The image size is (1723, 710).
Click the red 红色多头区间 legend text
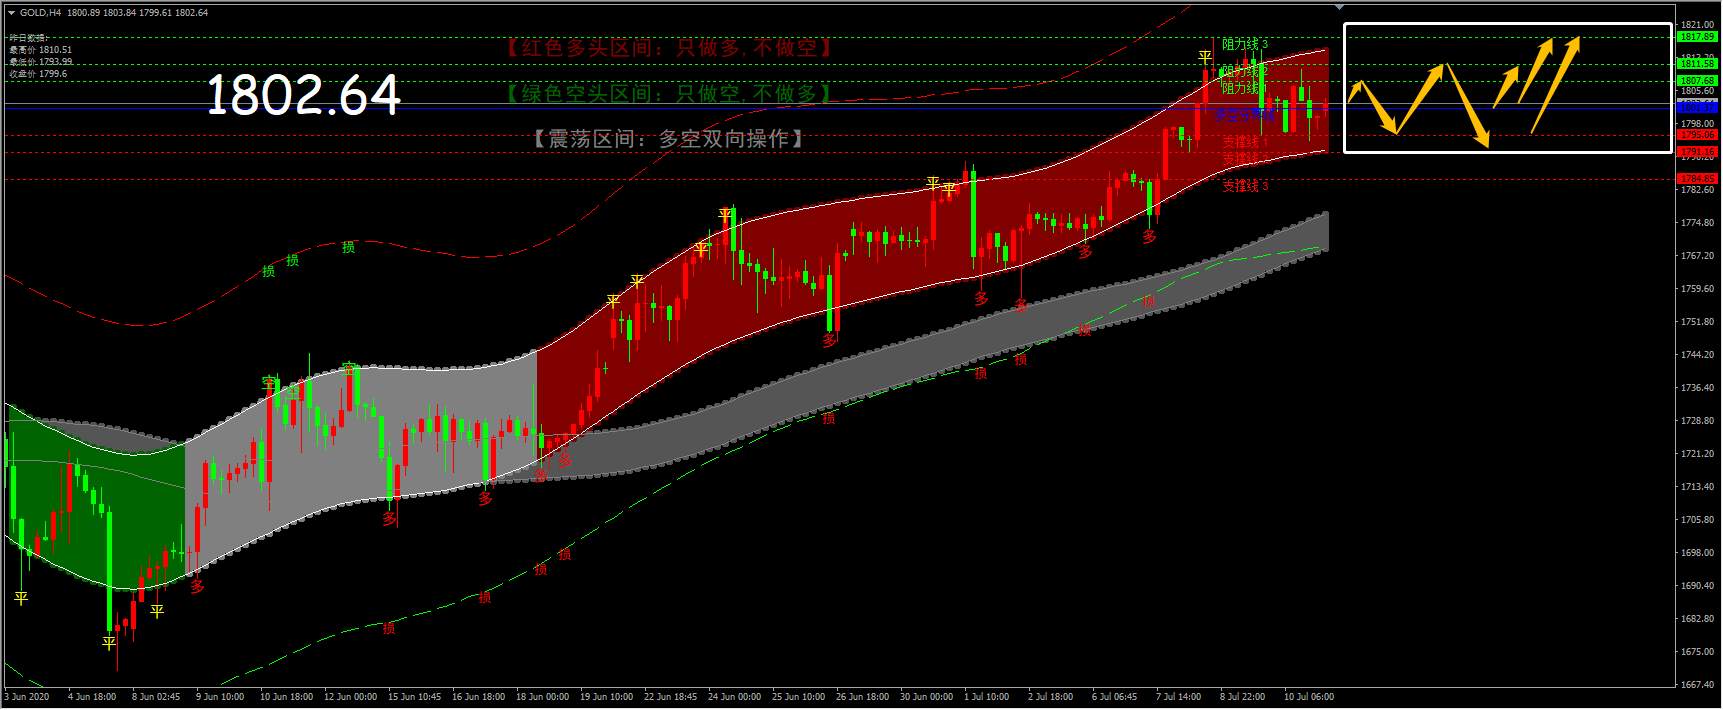(x=669, y=48)
